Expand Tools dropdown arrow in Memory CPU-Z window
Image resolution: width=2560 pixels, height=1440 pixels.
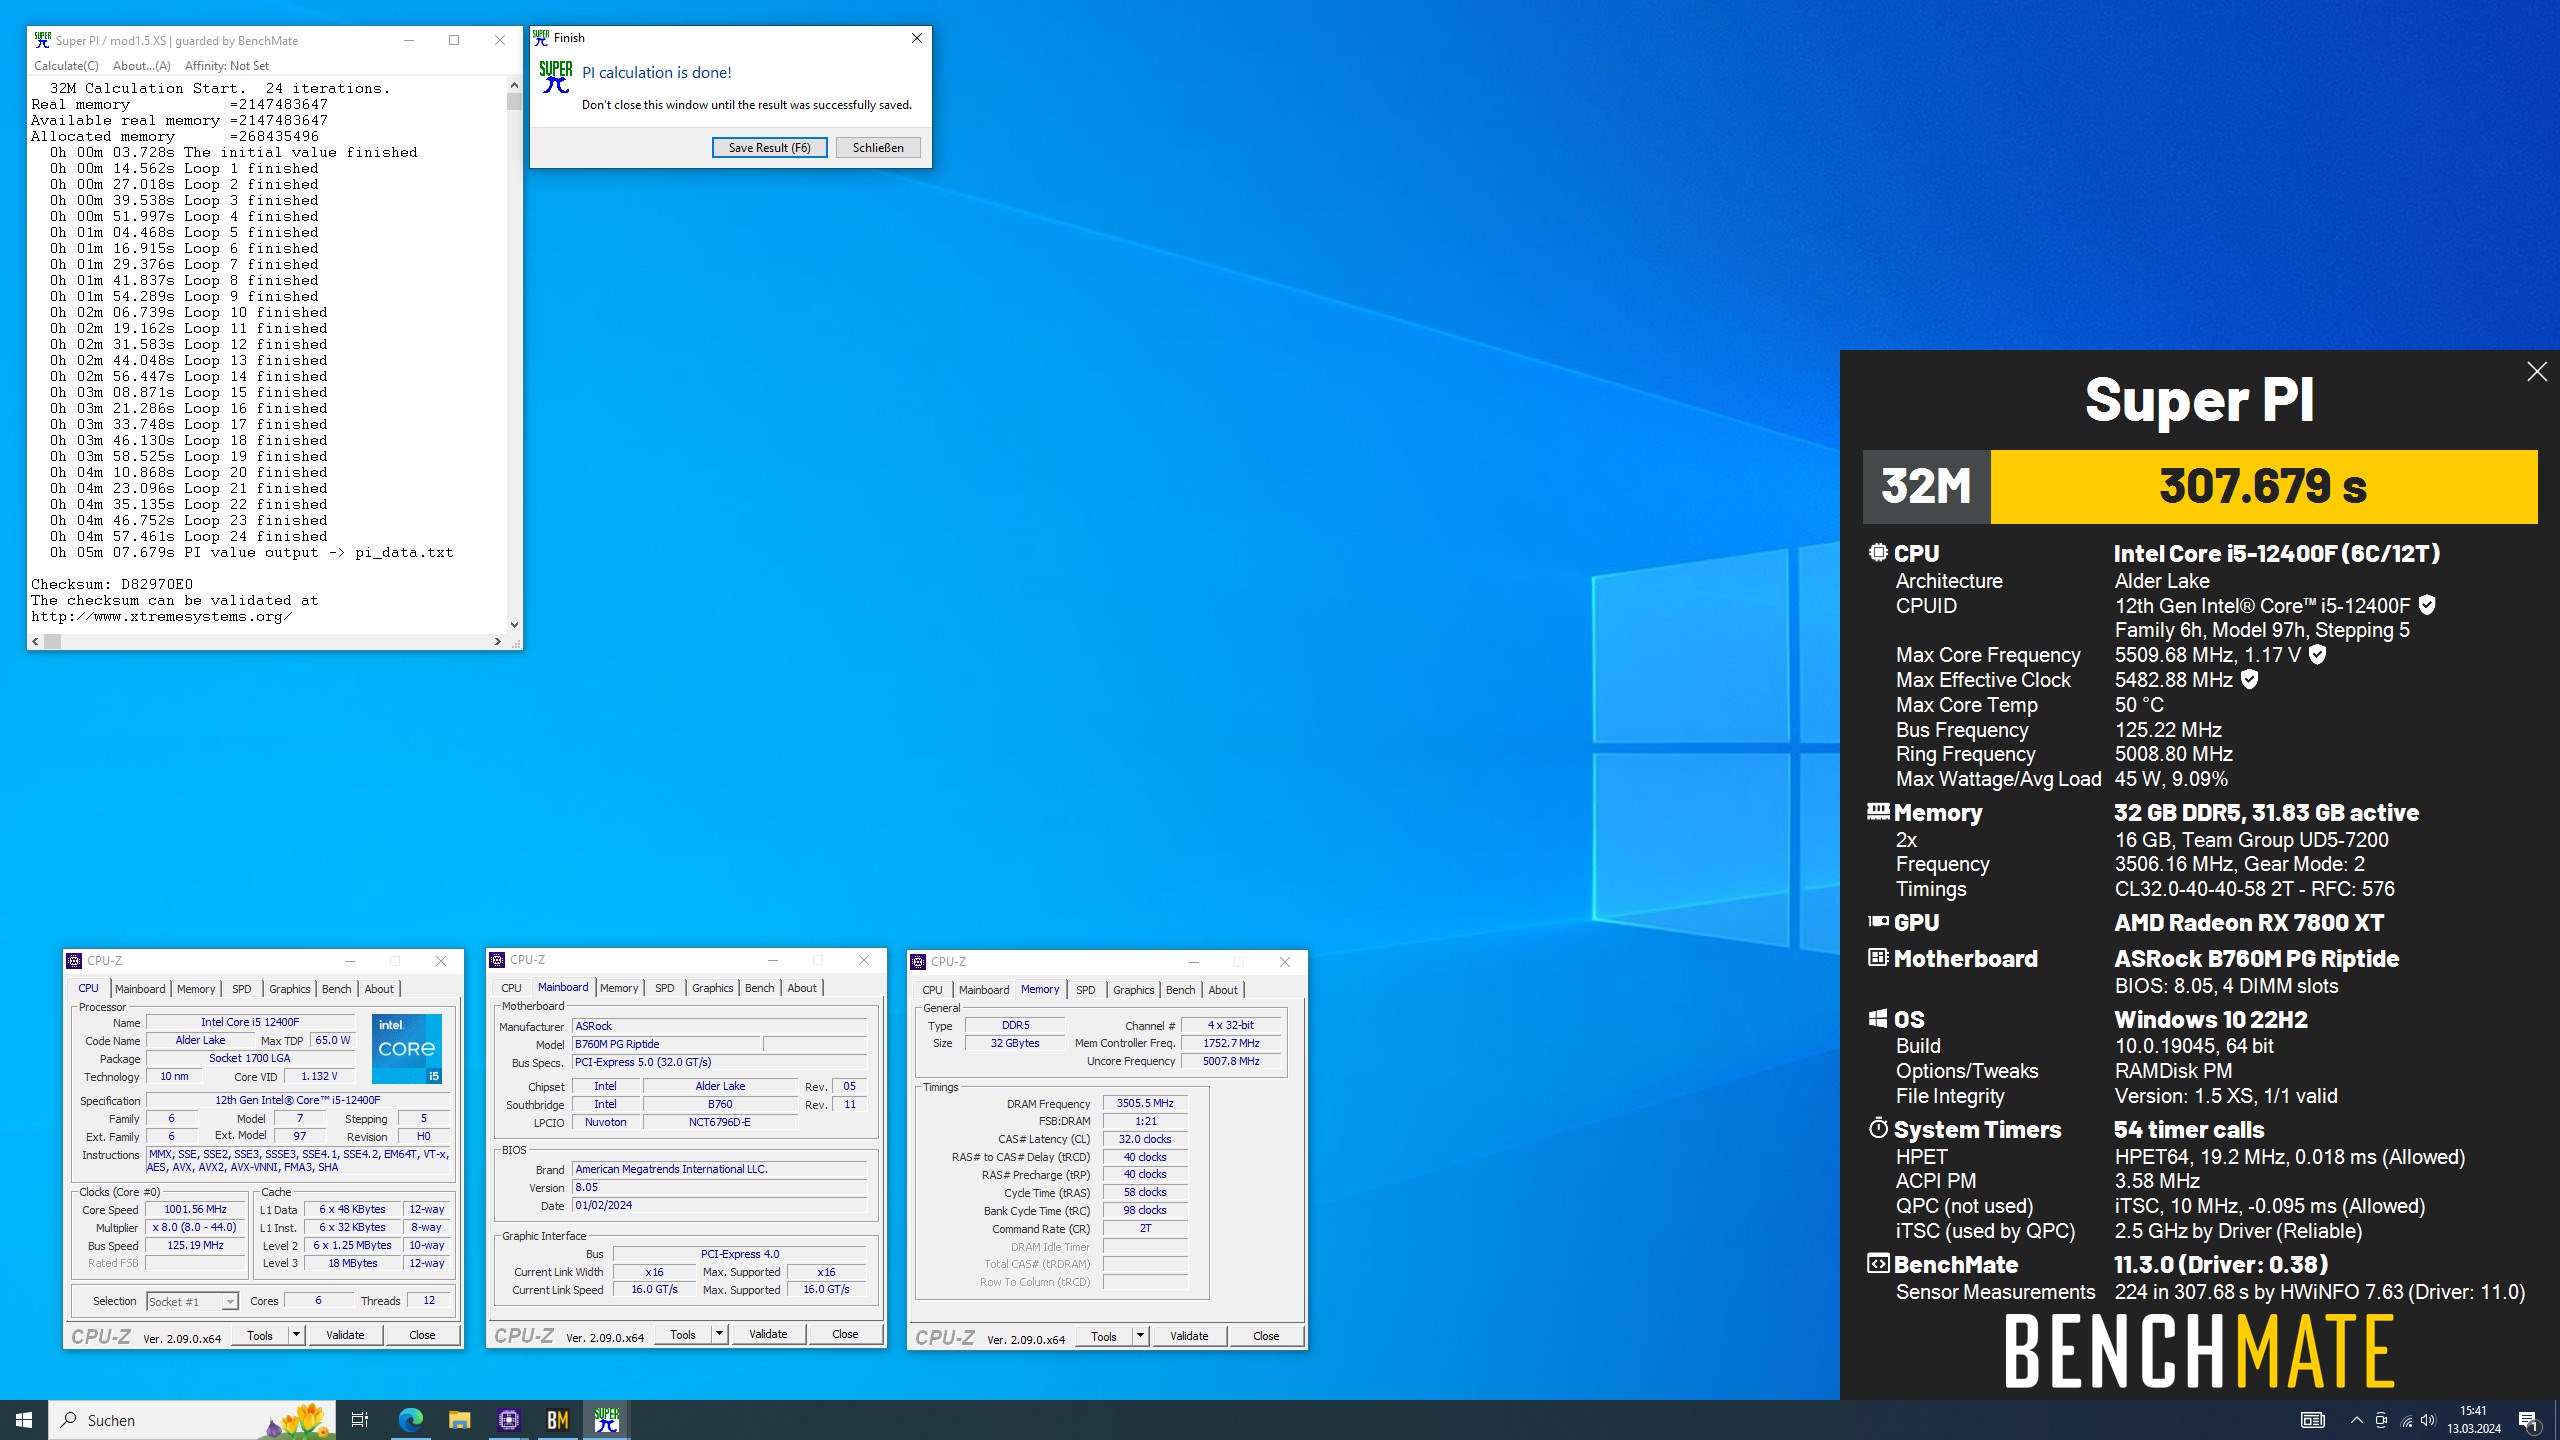(1140, 1336)
